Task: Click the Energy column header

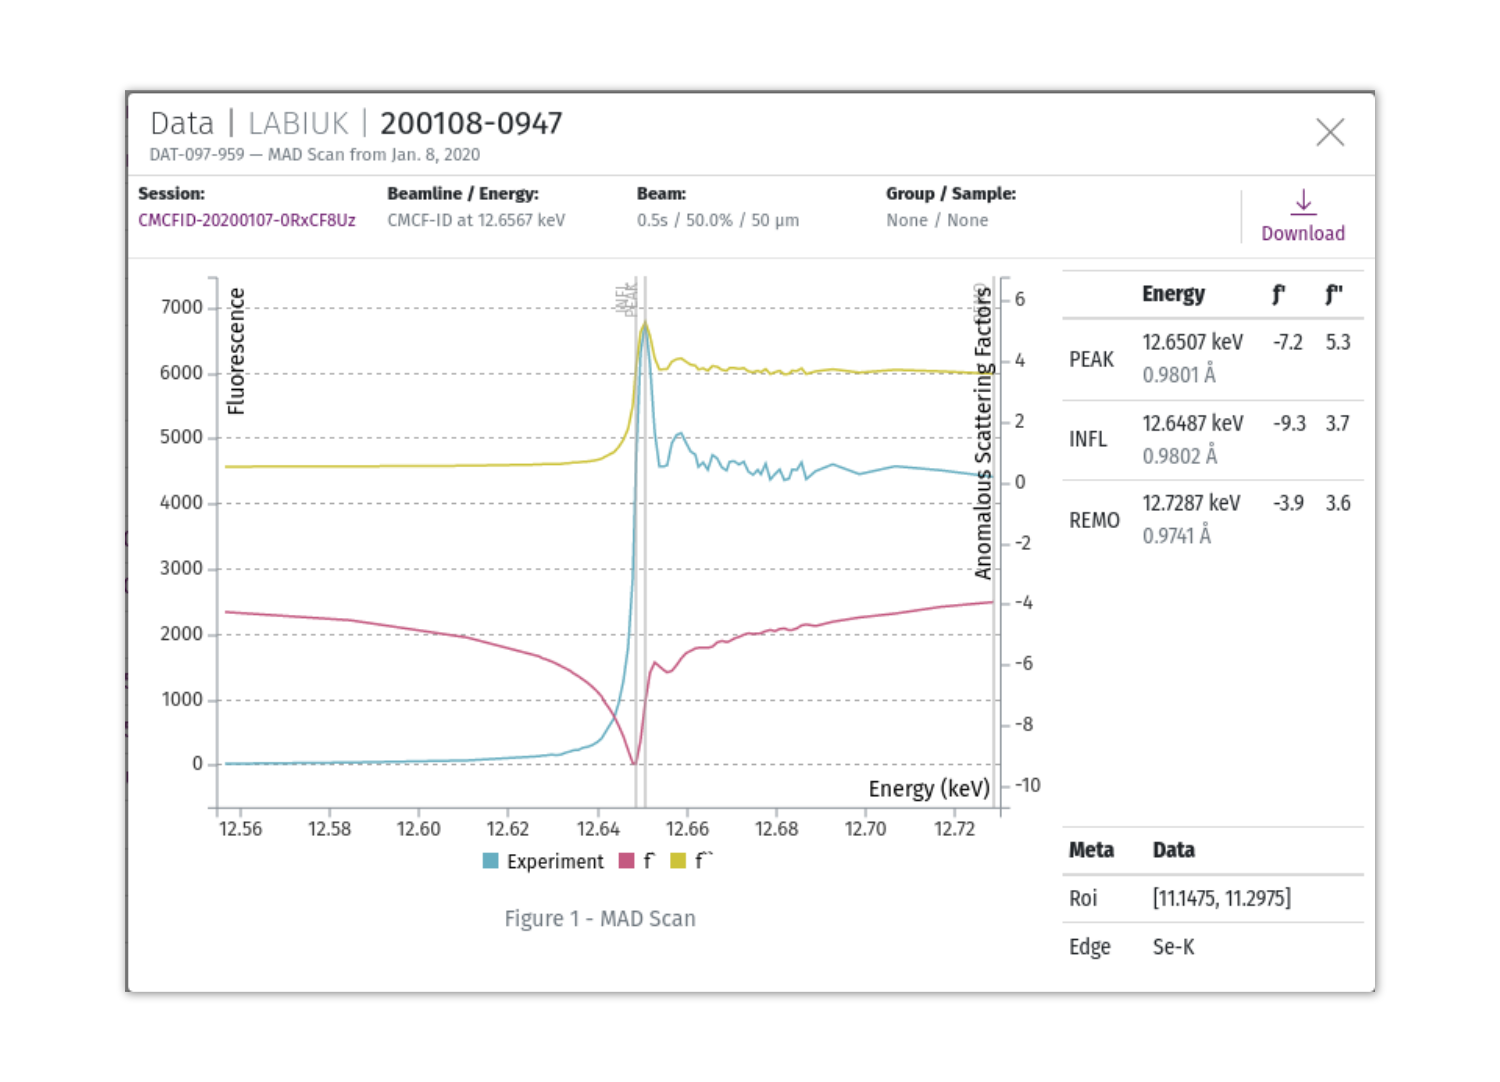Action: click(1174, 294)
